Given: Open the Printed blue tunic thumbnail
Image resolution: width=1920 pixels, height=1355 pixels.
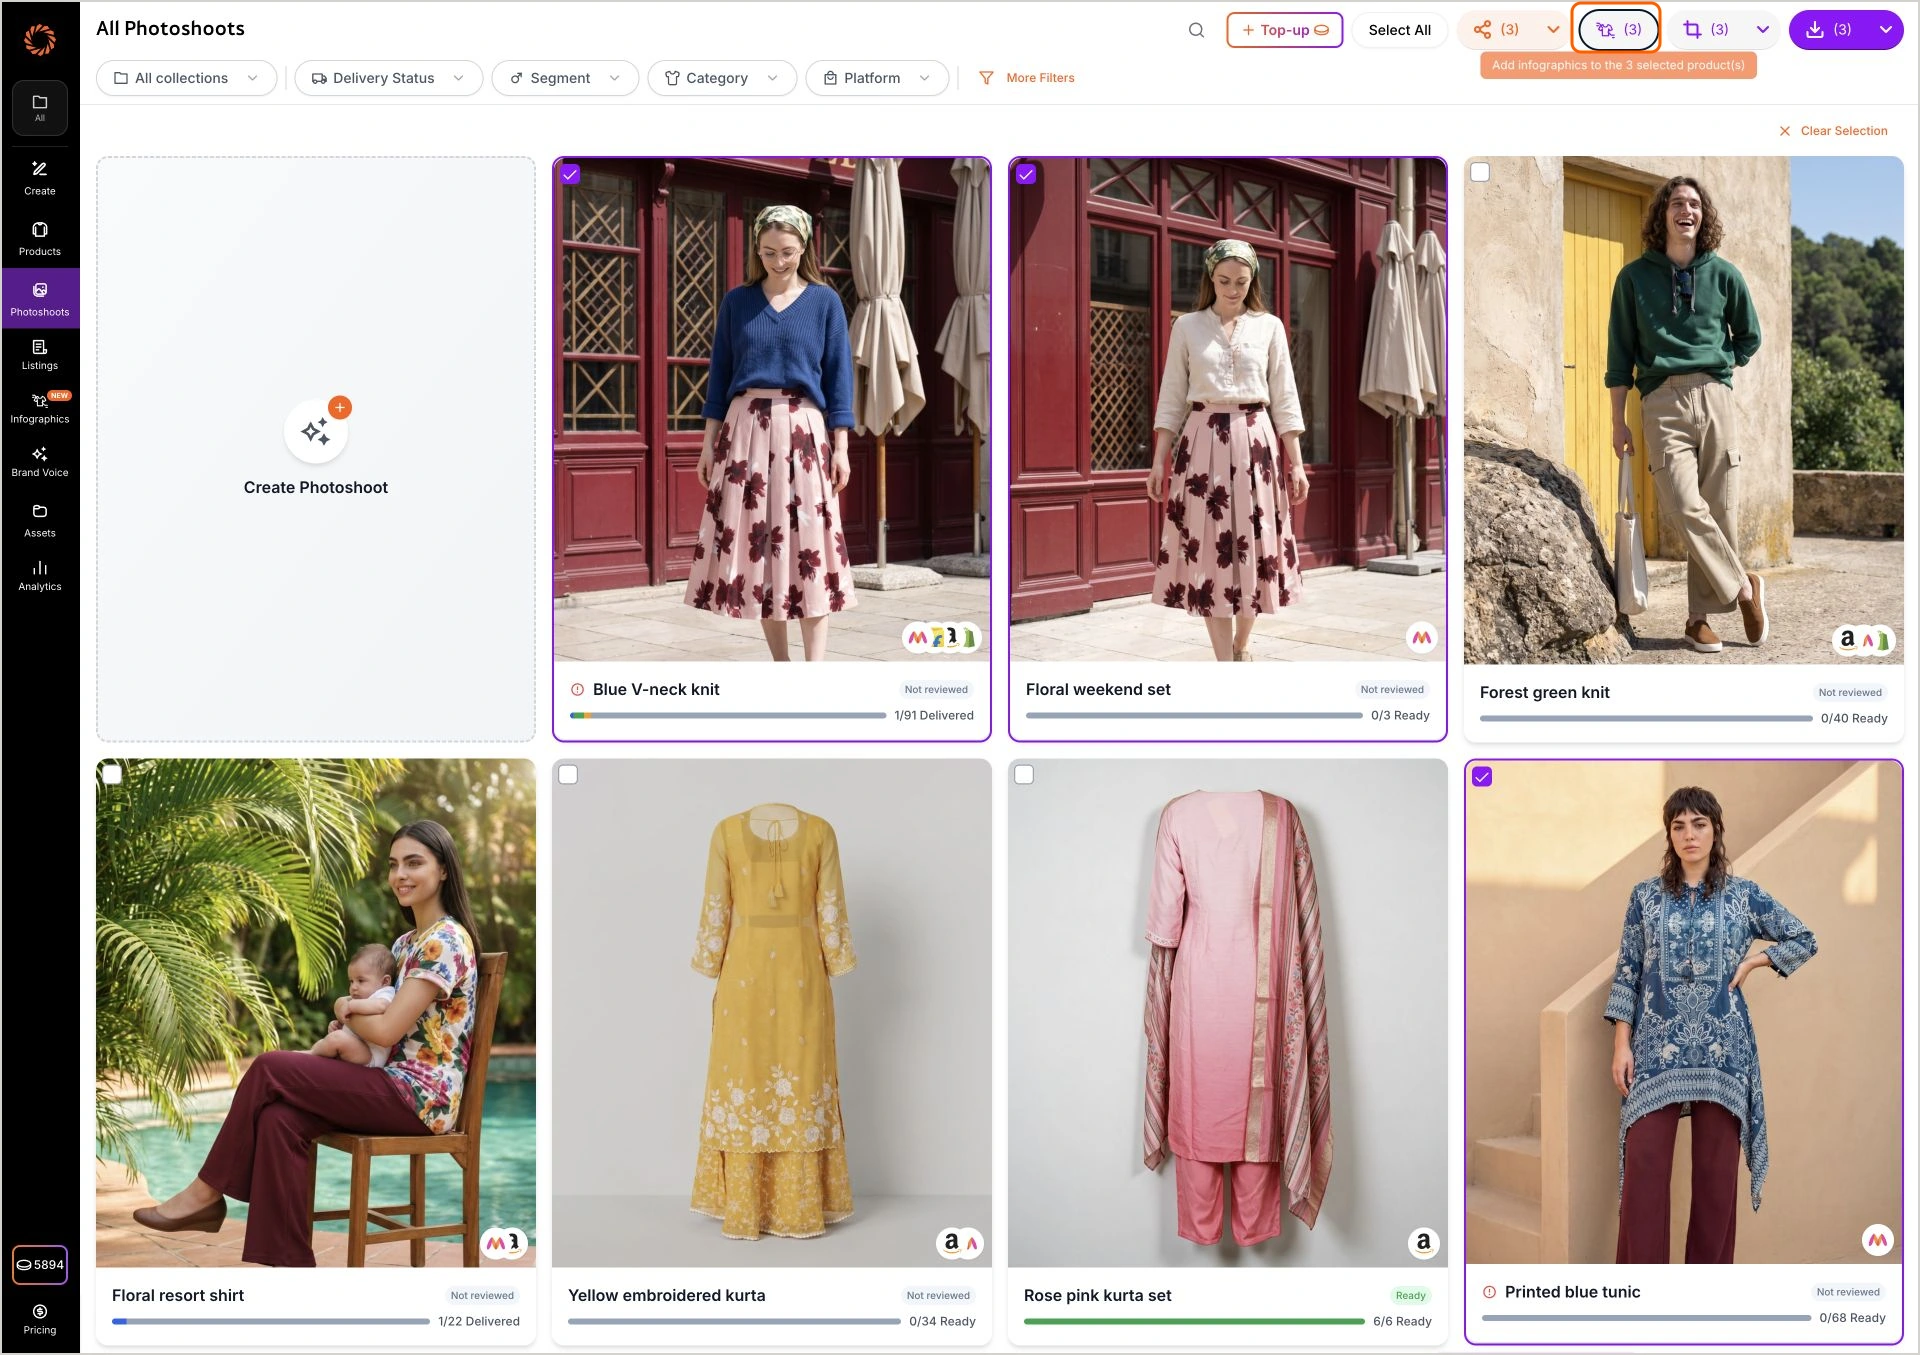Looking at the screenshot, I should tap(1683, 1013).
